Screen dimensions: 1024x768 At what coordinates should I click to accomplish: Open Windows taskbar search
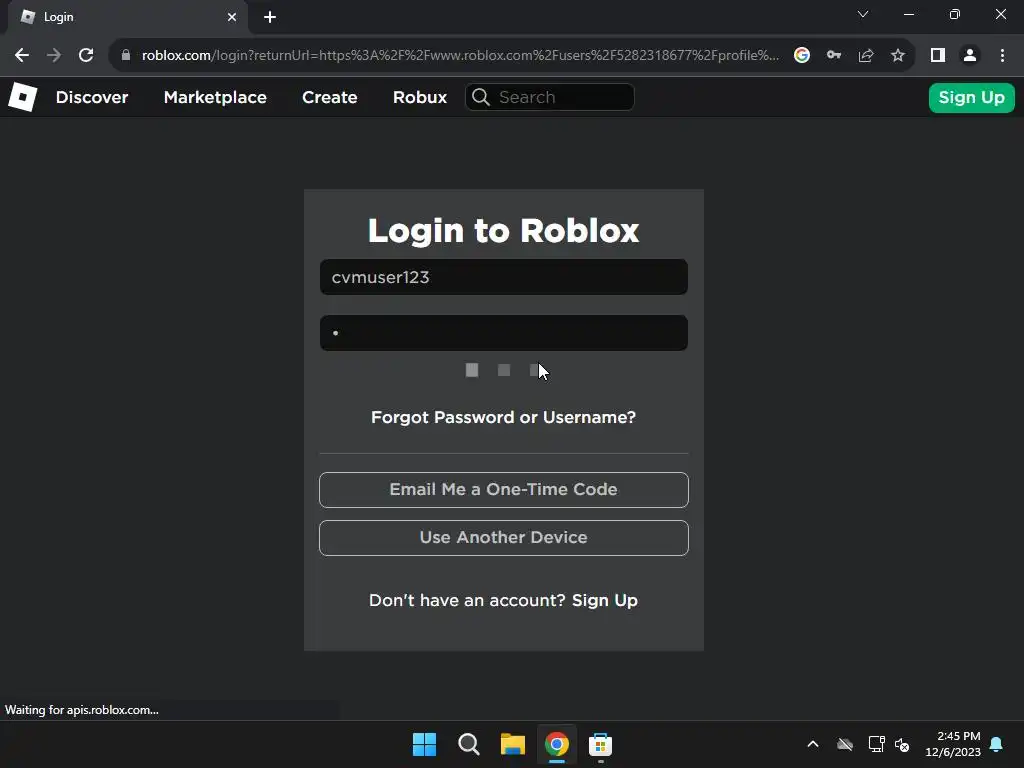point(469,744)
